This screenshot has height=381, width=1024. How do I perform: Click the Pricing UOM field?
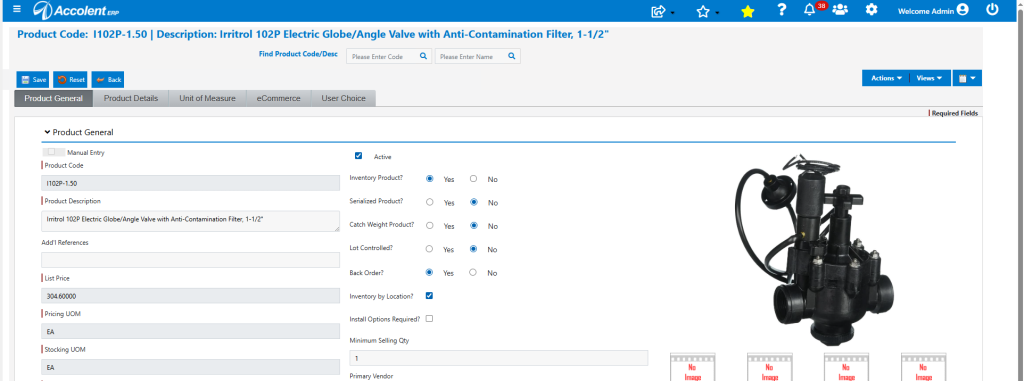point(190,331)
